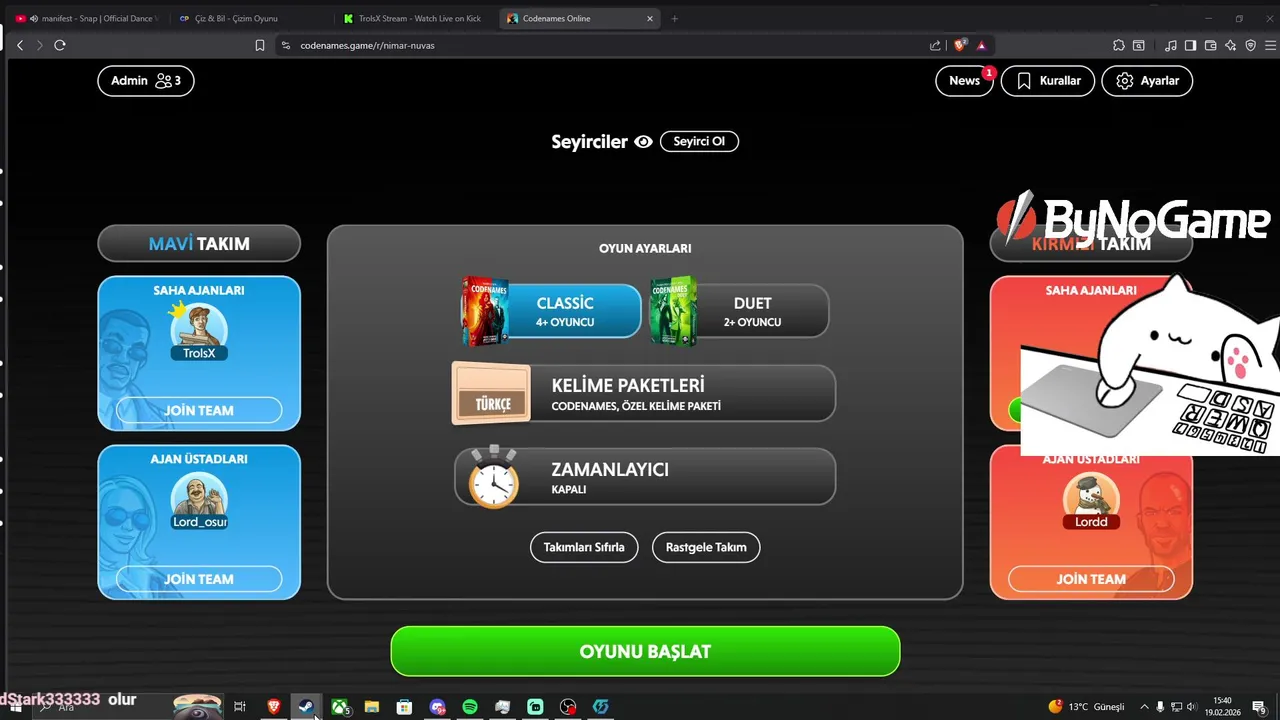Open File Explorer from taskbar
1280x720 pixels.
point(372,707)
